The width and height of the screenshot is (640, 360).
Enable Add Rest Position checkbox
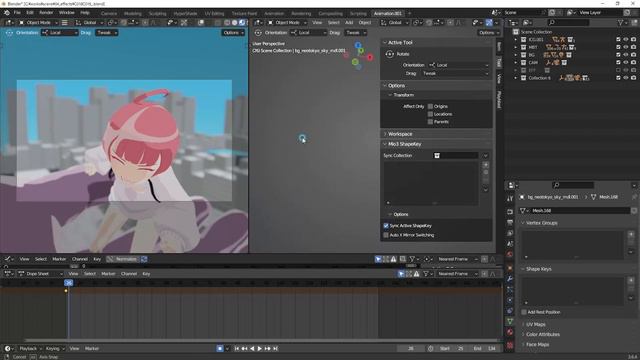(x=524, y=312)
